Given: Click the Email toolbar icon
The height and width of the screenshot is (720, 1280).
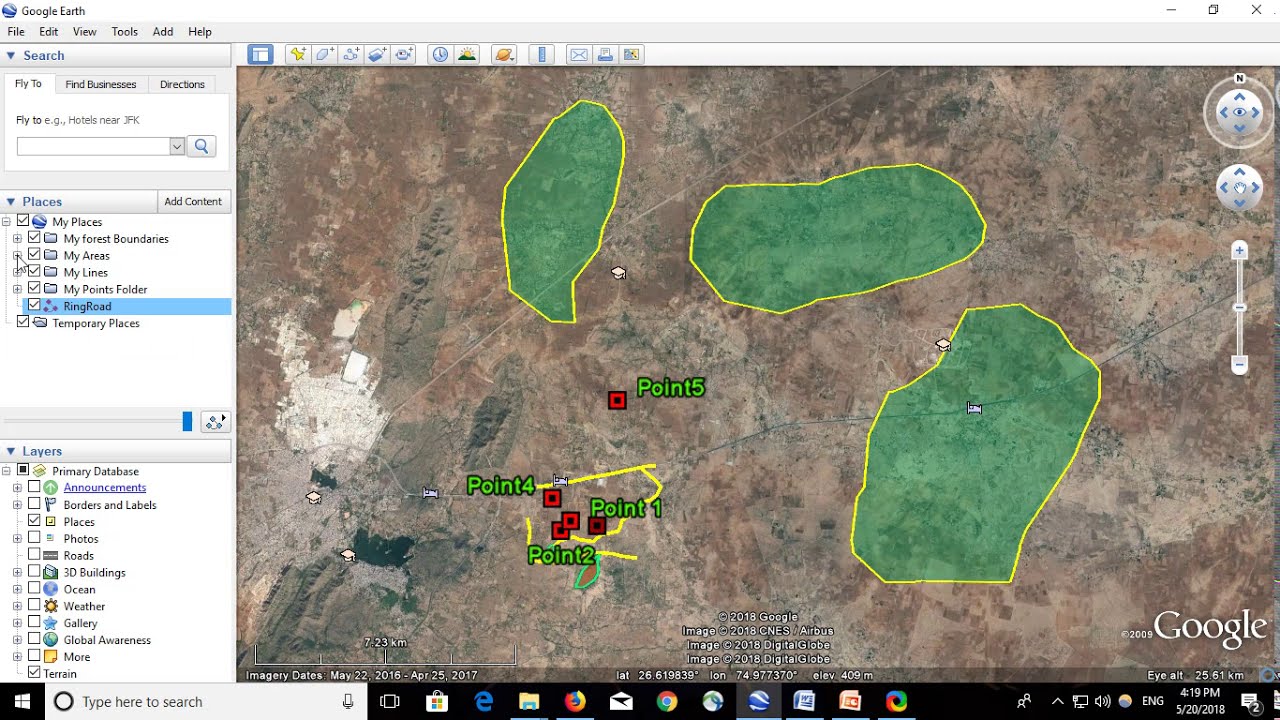Looking at the screenshot, I should coord(579,55).
